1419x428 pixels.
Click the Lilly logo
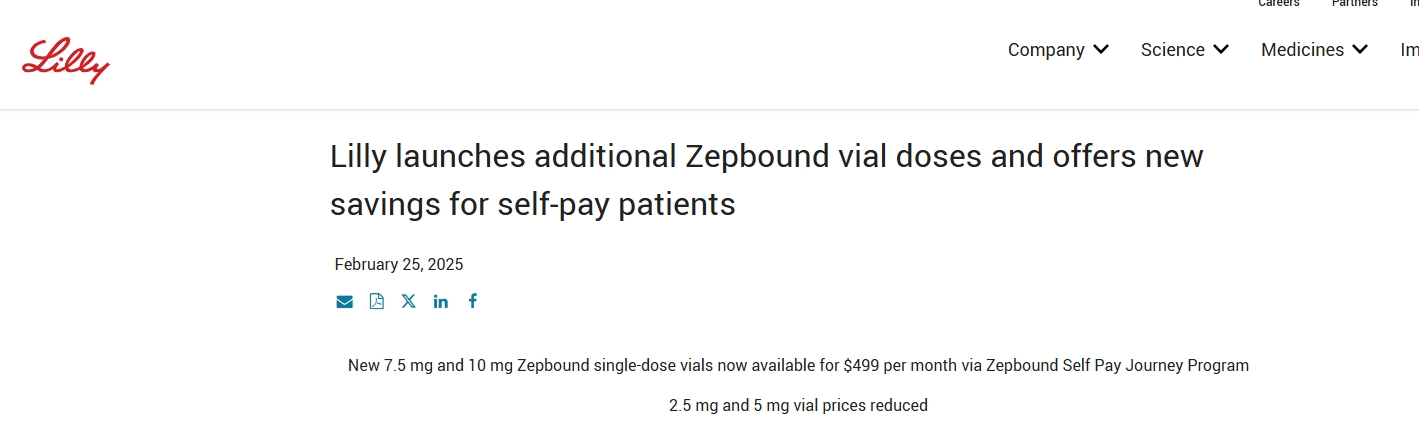pos(66,60)
